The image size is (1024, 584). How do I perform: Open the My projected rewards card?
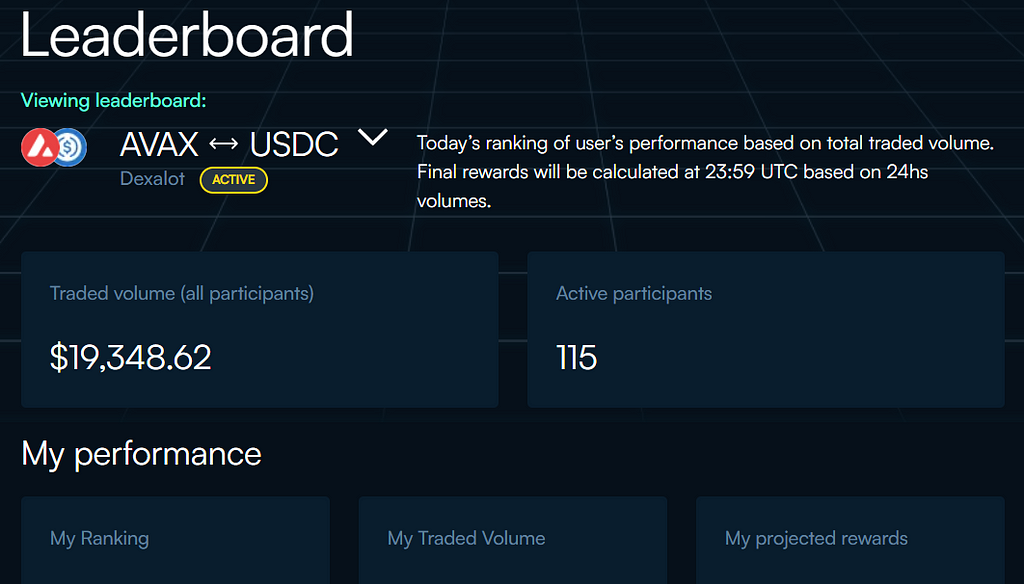pos(850,540)
